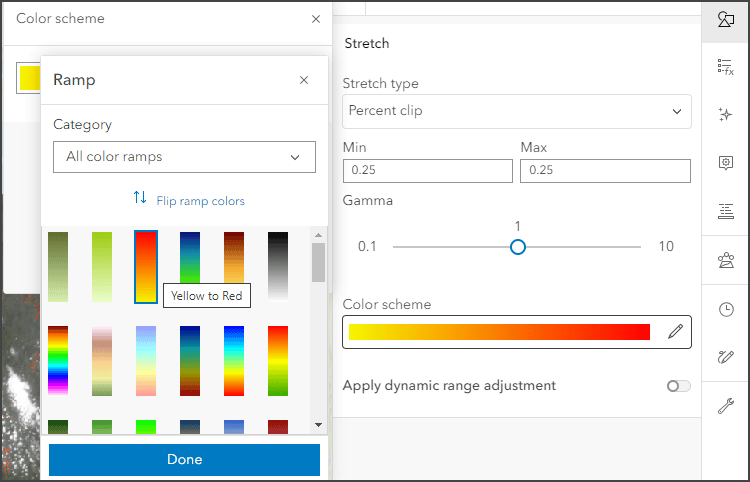Screen dimensions: 750x482
Task: Click the ramp list scrollbar thumb
Action: [318, 262]
